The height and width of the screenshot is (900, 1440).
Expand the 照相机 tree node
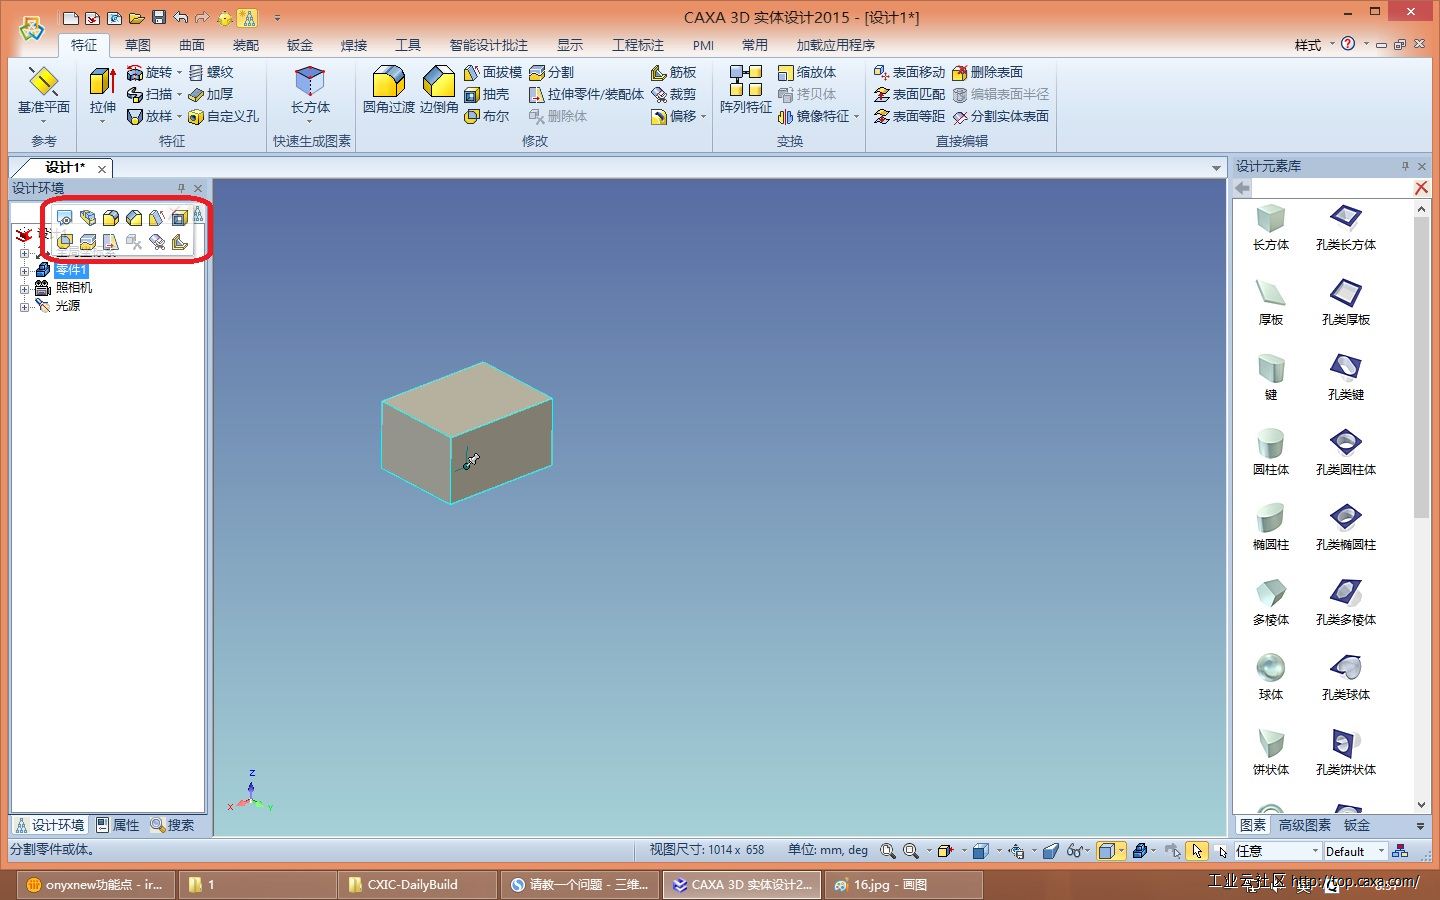(x=24, y=289)
